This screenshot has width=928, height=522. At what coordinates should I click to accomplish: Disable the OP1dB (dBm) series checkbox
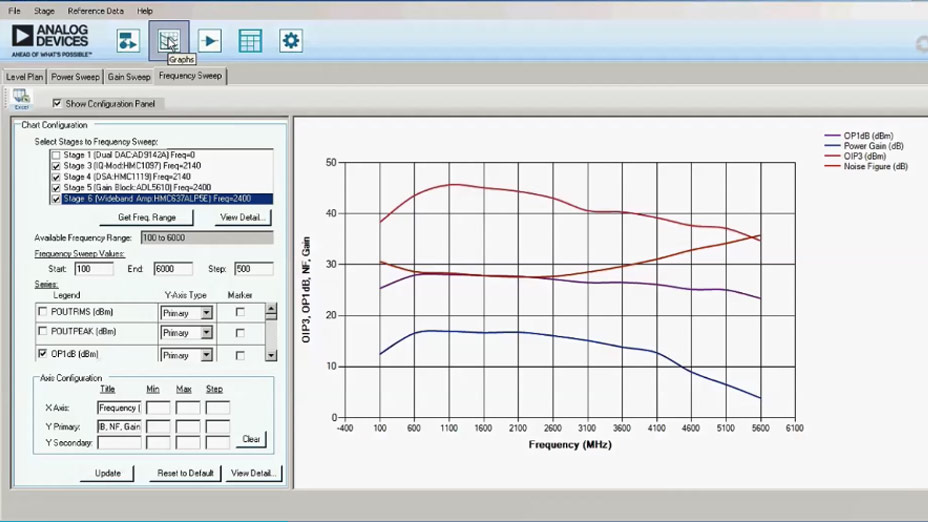coord(43,353)
